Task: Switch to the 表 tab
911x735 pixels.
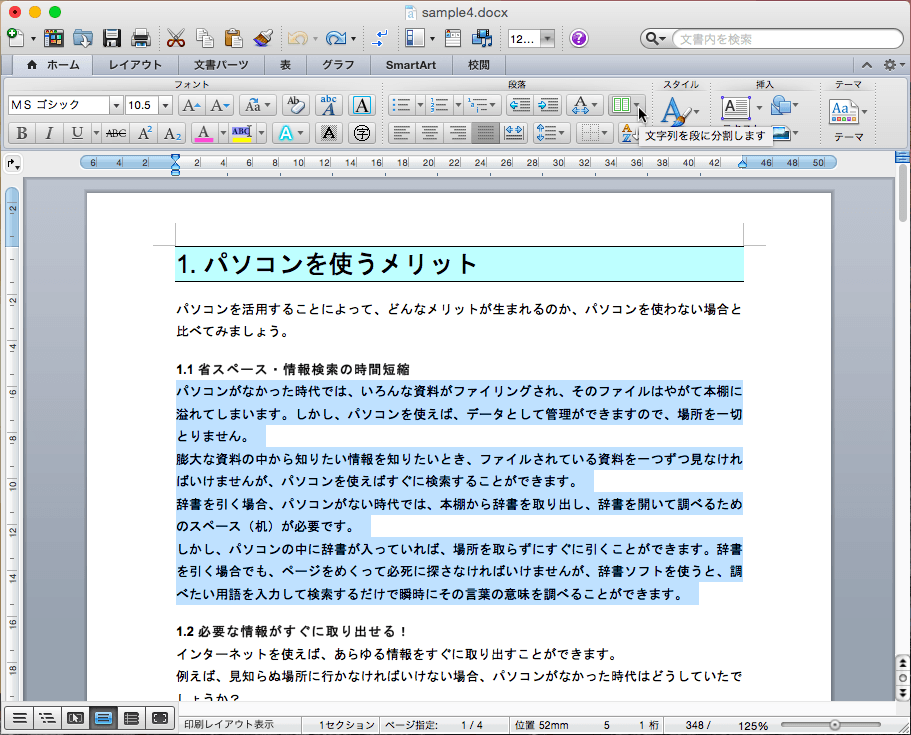Action: [x=285, y=65]
